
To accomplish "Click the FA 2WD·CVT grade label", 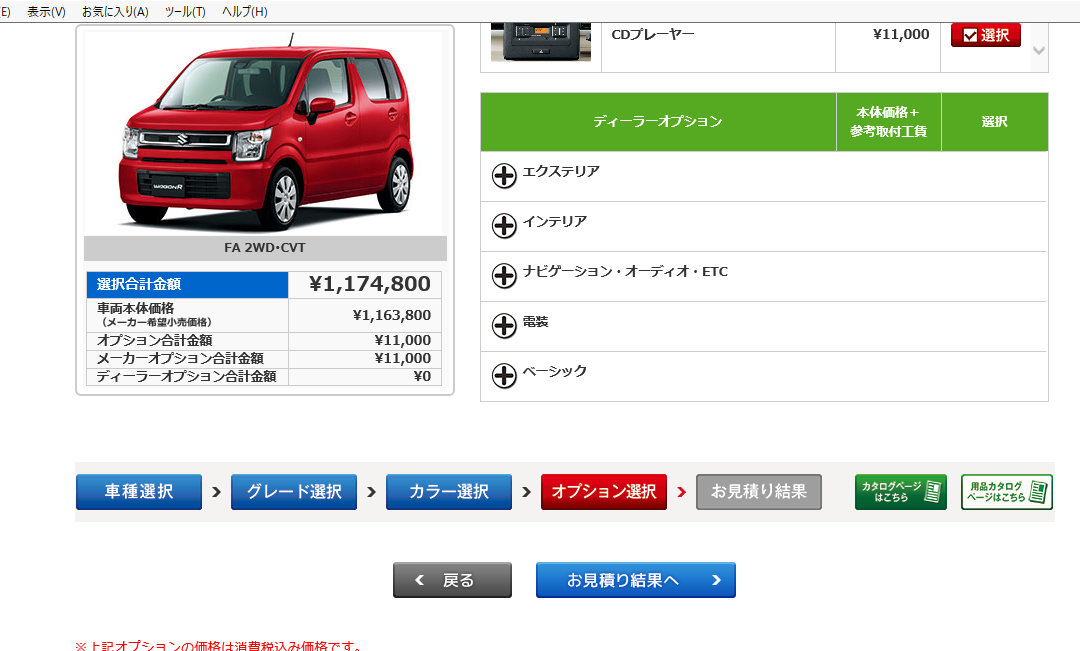I will (x=265, y=248).
